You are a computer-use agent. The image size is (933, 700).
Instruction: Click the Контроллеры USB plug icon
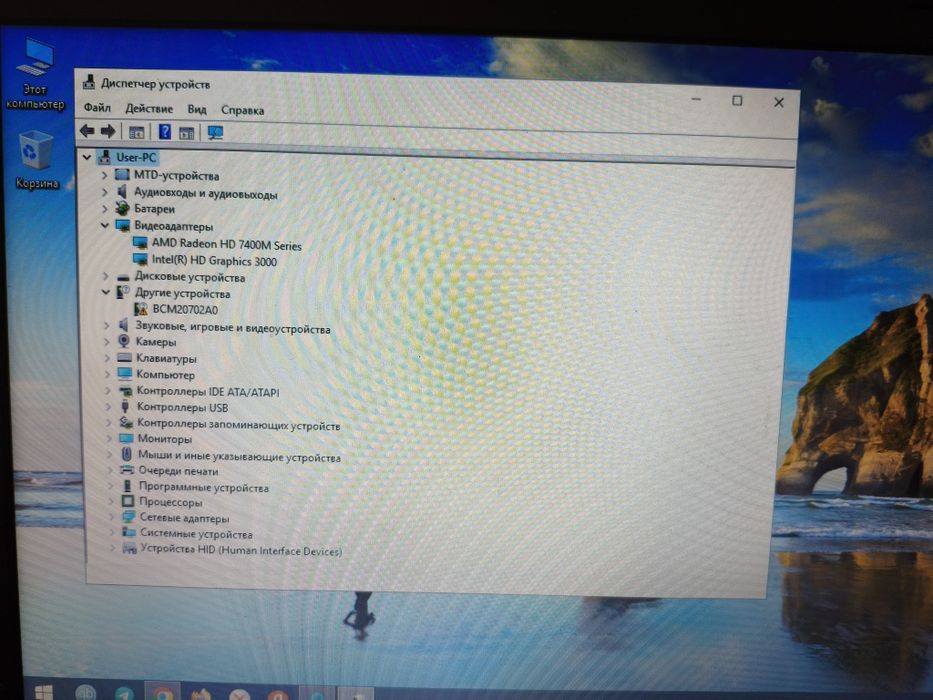(x=125, y=407)
